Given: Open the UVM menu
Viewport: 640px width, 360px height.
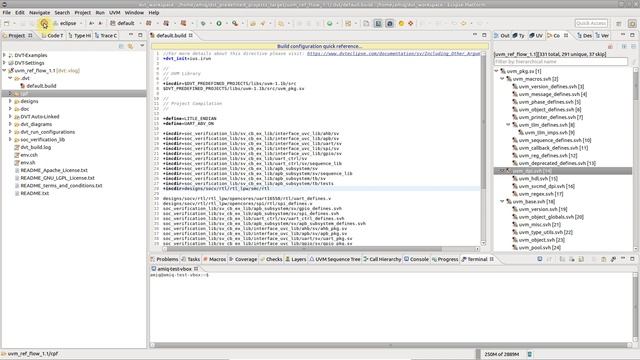Looking at the screenshot, I should [114, 13].
